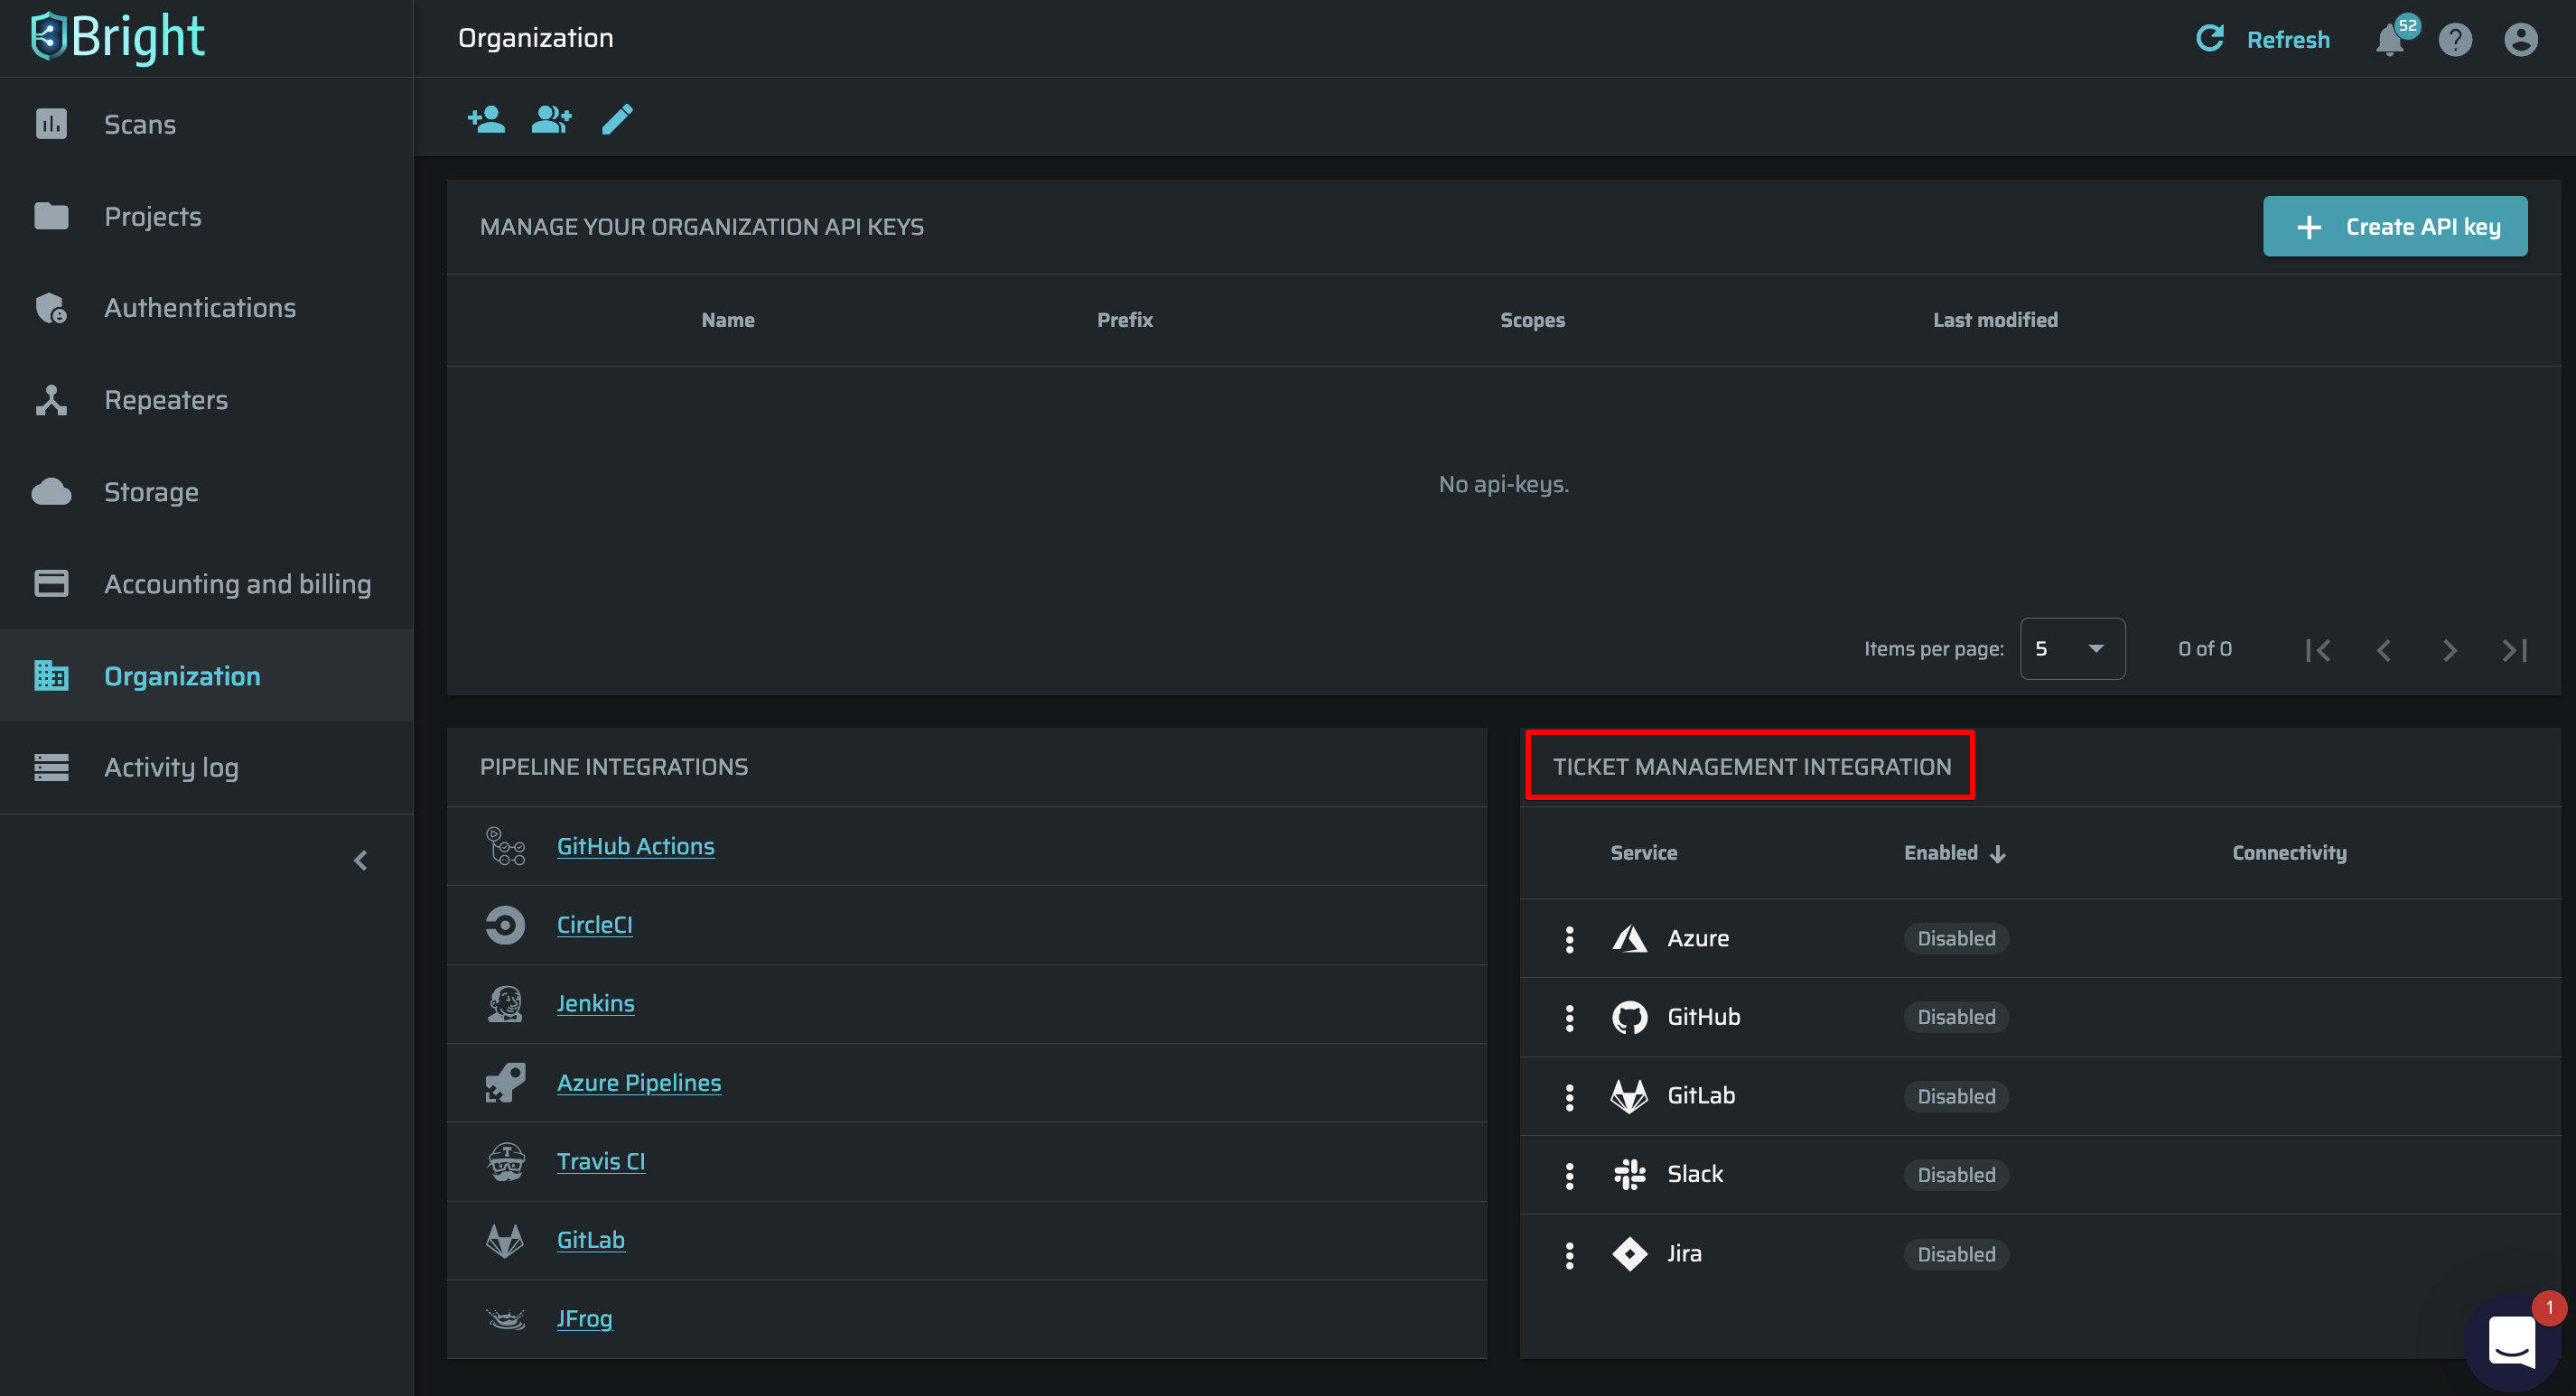2576x1396 pixels.
Task: Open the Azure row options menu
Action: coord(1569,938)
